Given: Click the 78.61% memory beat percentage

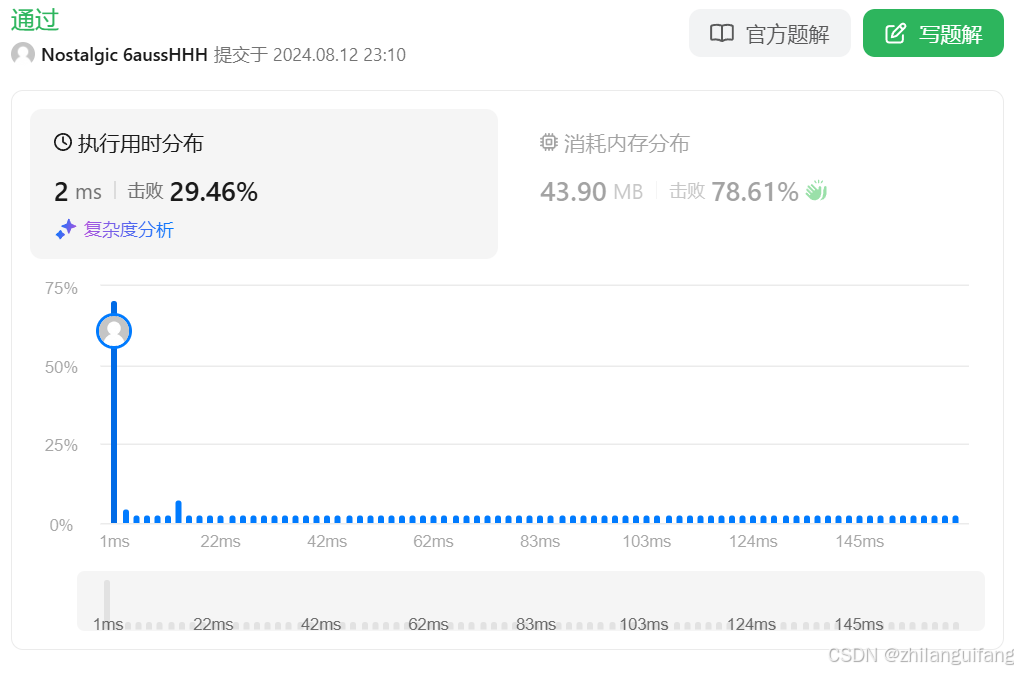Looking at the screenshot, I should [755, 191].
